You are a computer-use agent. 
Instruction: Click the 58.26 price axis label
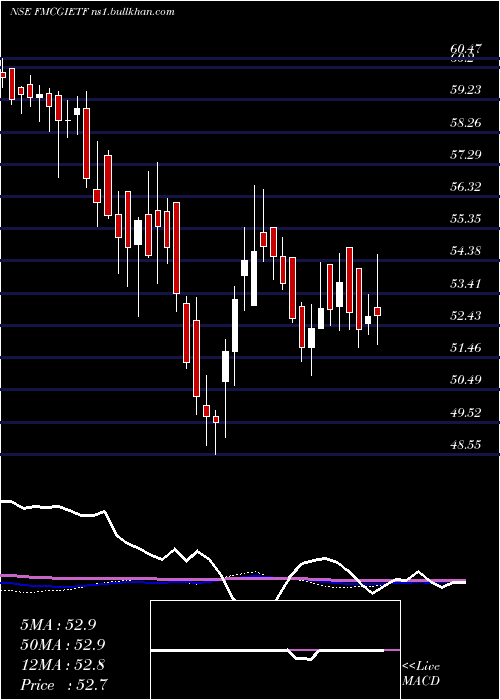click(466, 122)
